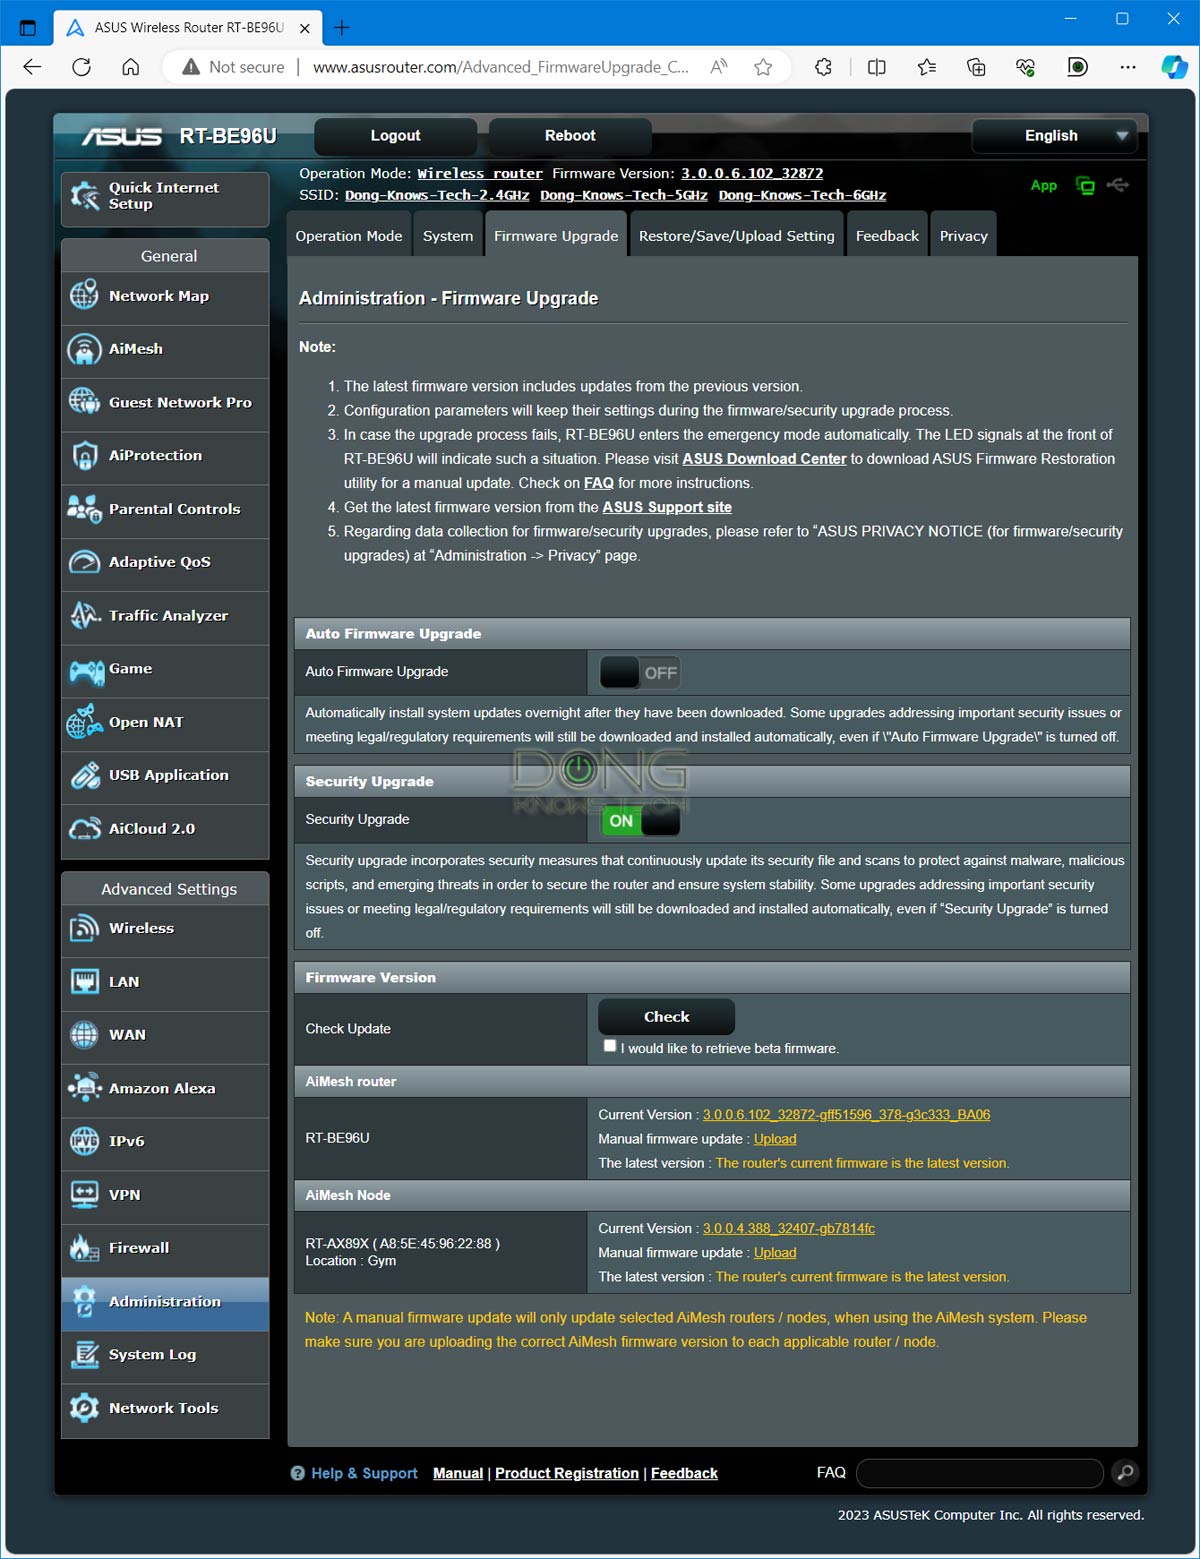Click RT-AX89X current version link
Screen dimensions: 1200x1559
[788, 1229]
